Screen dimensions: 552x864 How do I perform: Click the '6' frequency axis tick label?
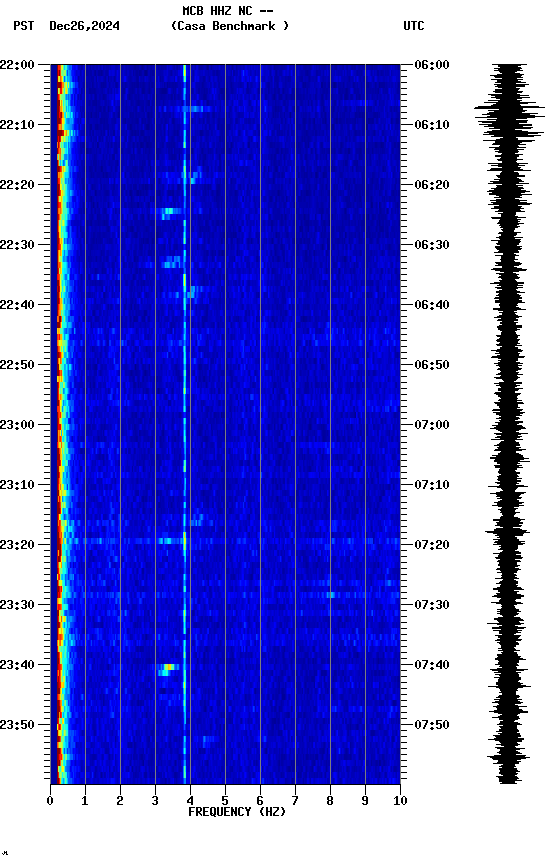(260, 801)
